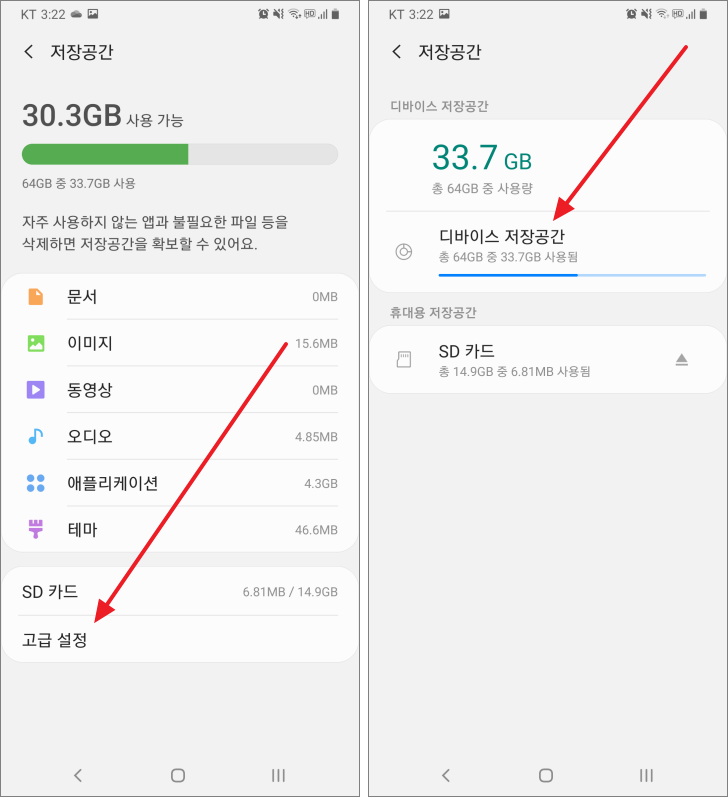Image resolution: width=728 pixels, height=797 pixels.
Task: Tap the 애플리케이션 four-dot apps icon
Action: (x=36, y=483)
